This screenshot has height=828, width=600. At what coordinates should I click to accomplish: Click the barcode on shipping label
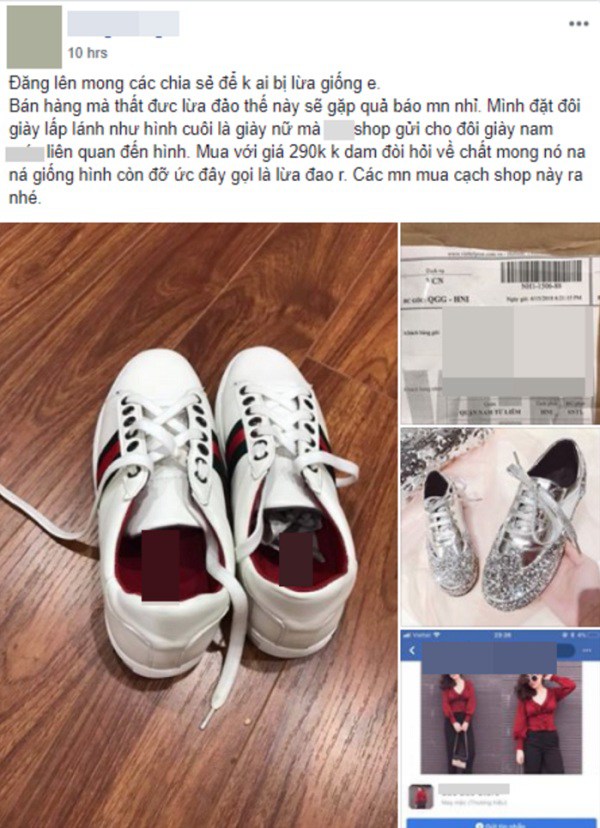point(541,271)
